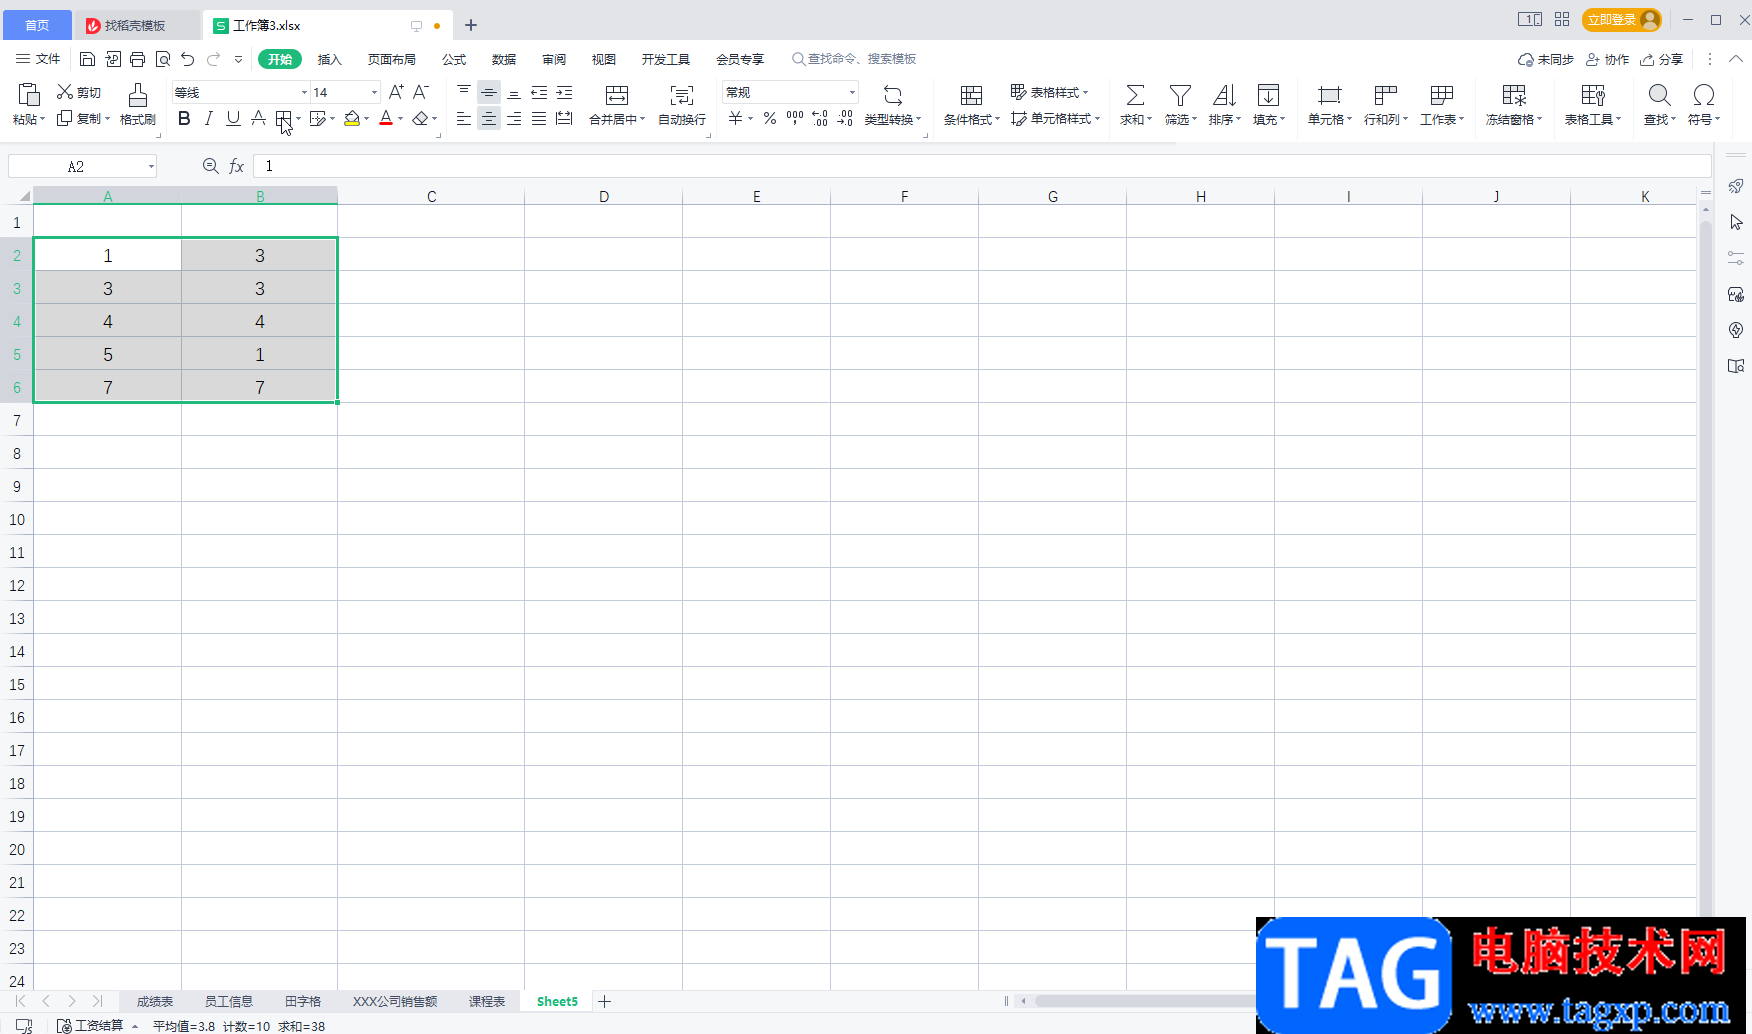This screenshot has height=1034, width=1752.
Task: Click the Wrap Text icon
Action: pyautogui.click(x=682, y=95)
